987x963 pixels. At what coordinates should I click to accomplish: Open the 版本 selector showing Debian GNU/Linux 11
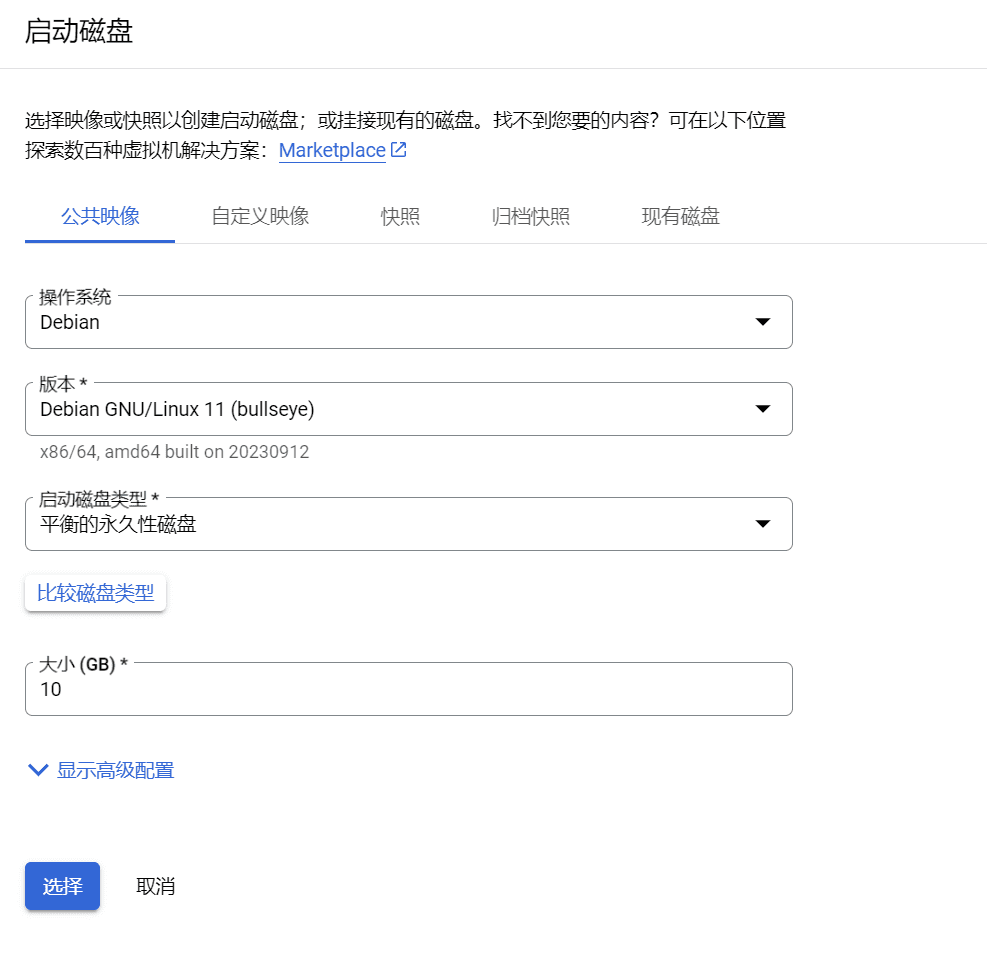400,409
